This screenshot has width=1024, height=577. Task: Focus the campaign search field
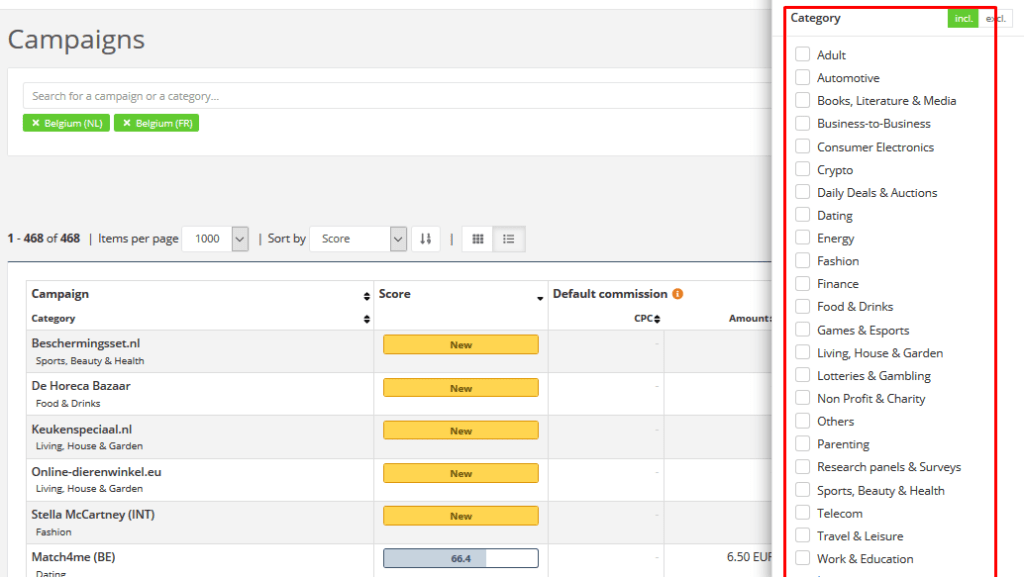tap(397, 96)
